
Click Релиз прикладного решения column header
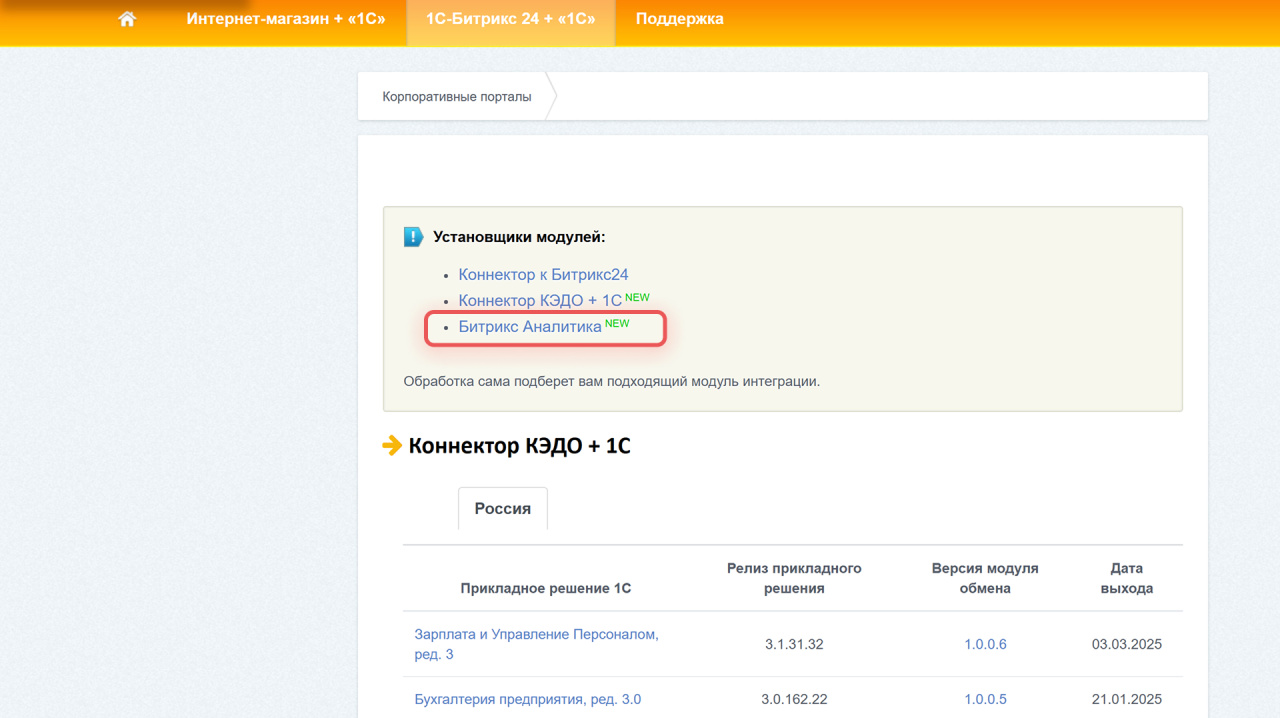click(794, 578)
